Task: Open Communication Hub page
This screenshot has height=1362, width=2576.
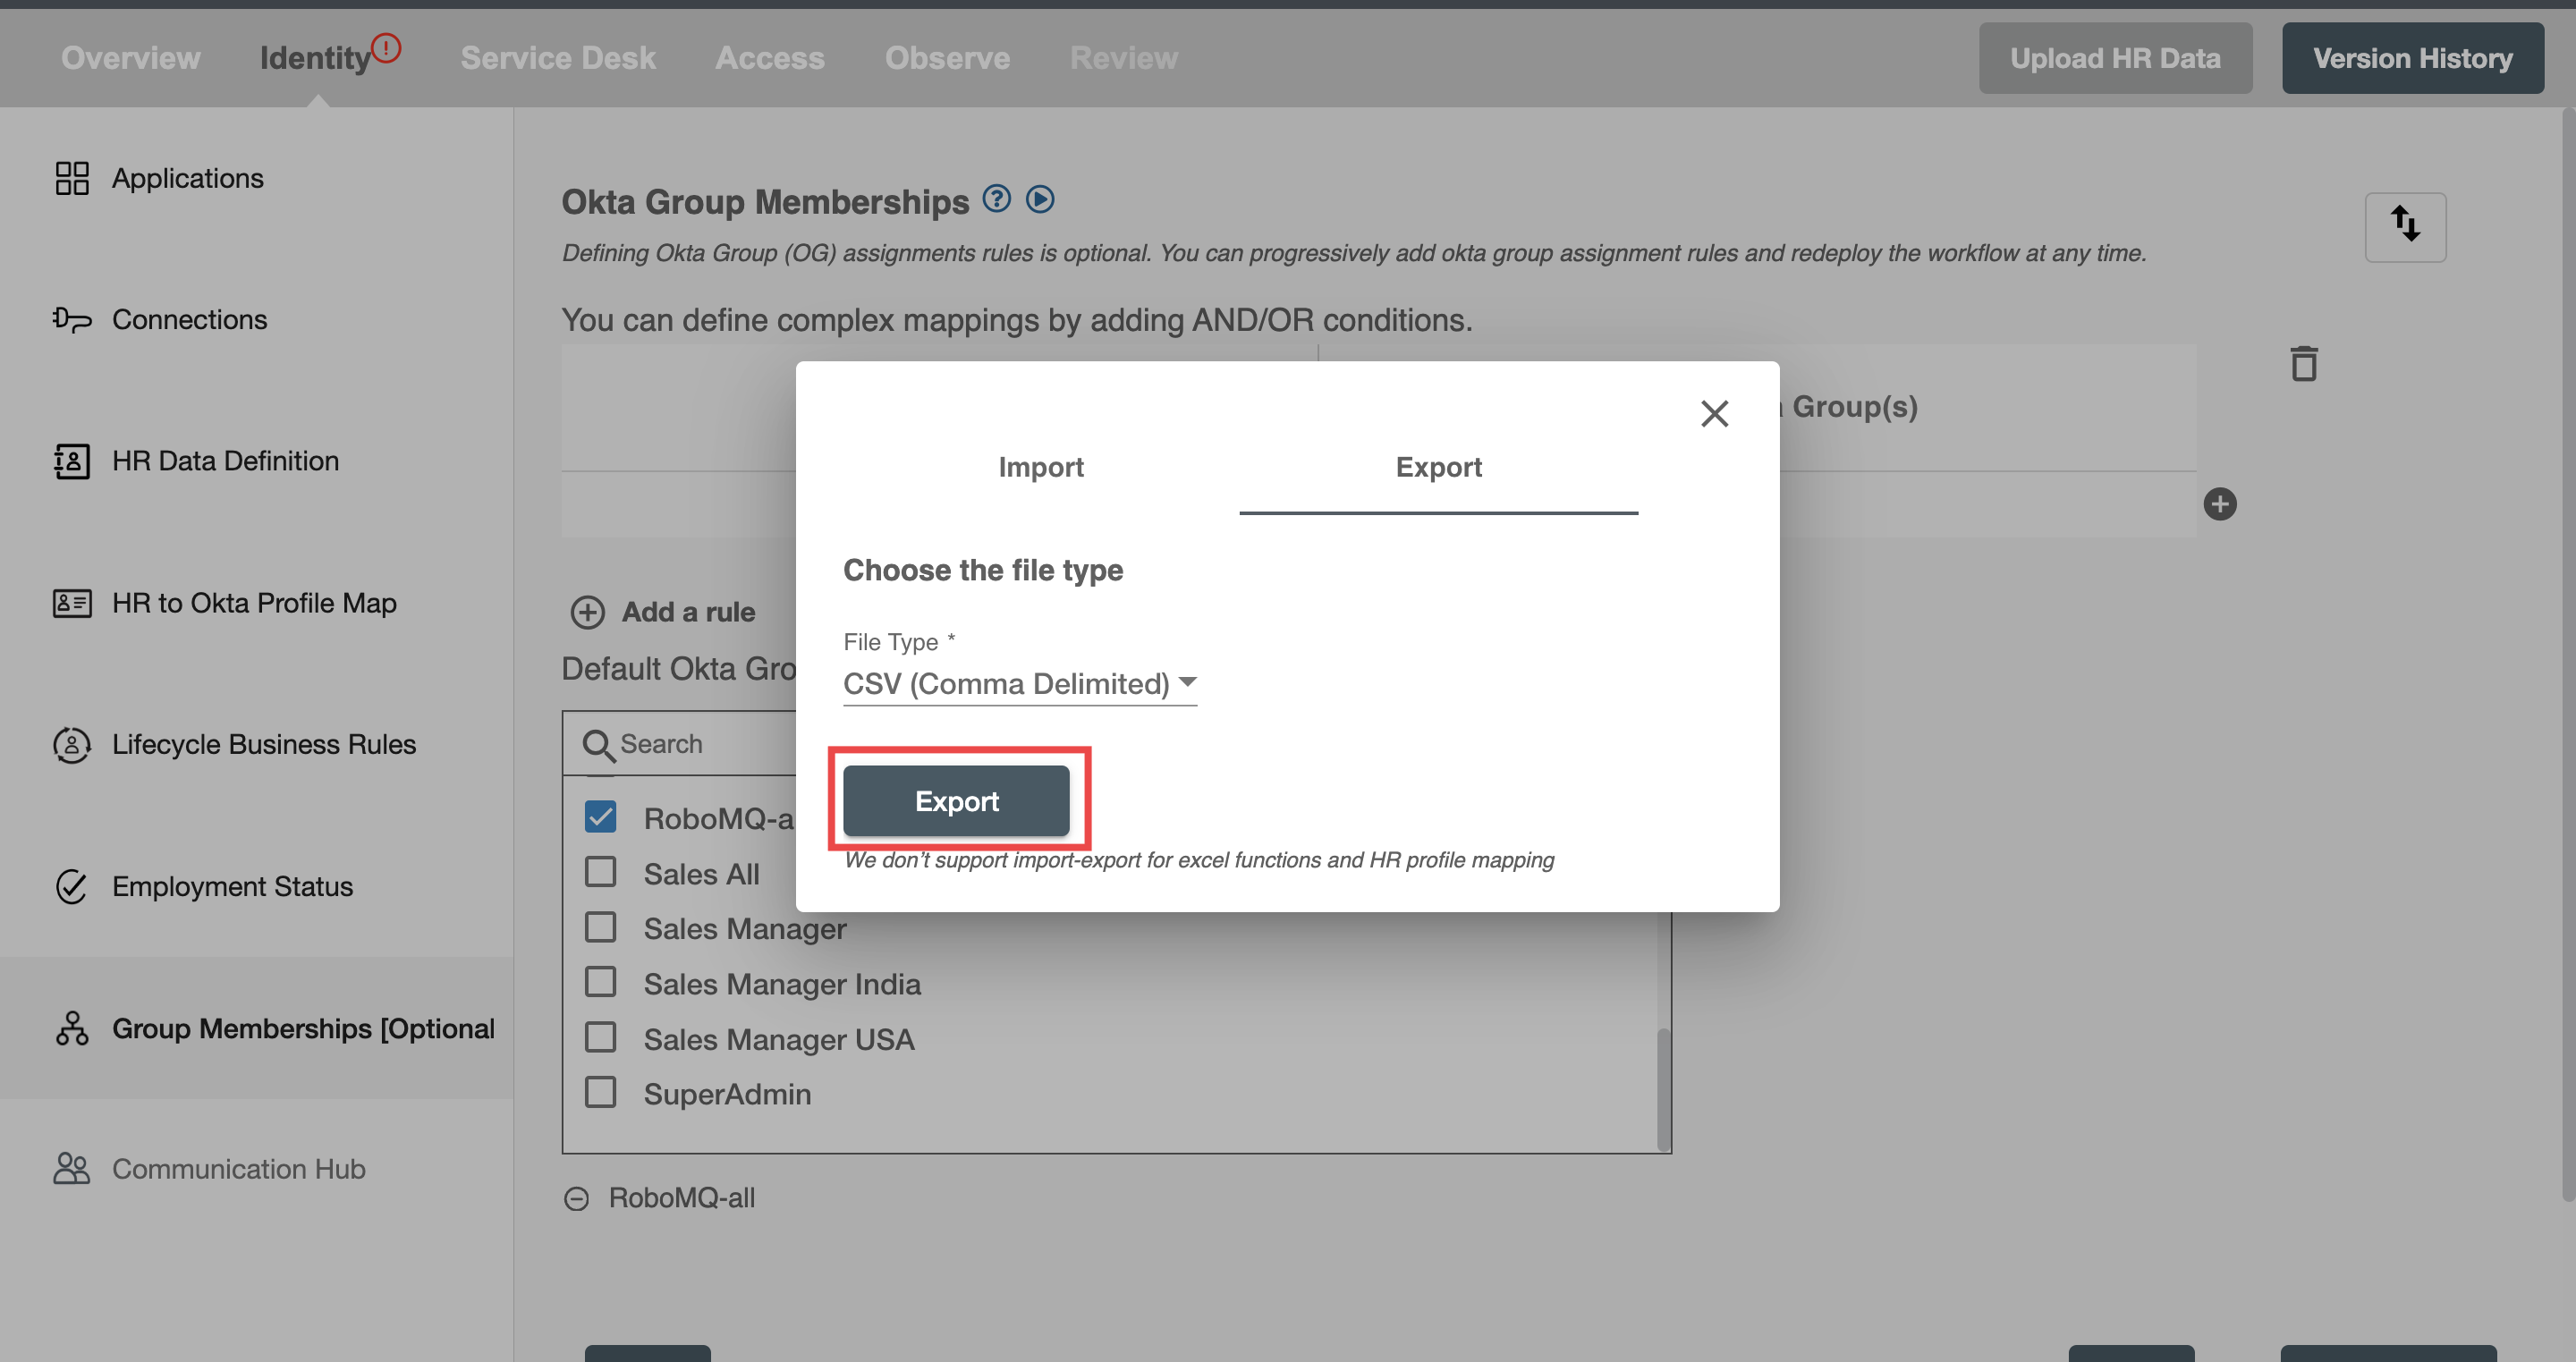Action: coord(239,1169)
